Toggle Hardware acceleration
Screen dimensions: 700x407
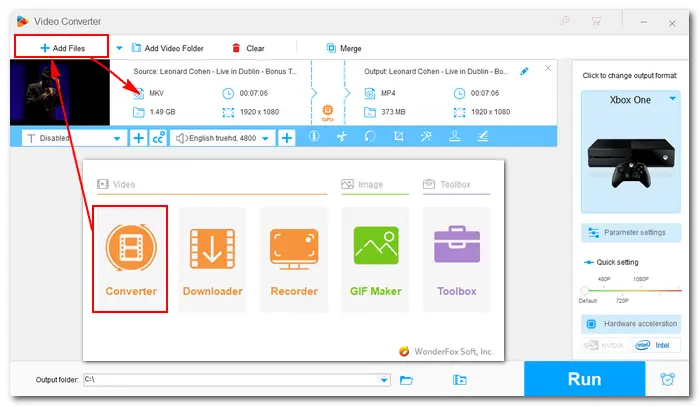tap(630, 324)
